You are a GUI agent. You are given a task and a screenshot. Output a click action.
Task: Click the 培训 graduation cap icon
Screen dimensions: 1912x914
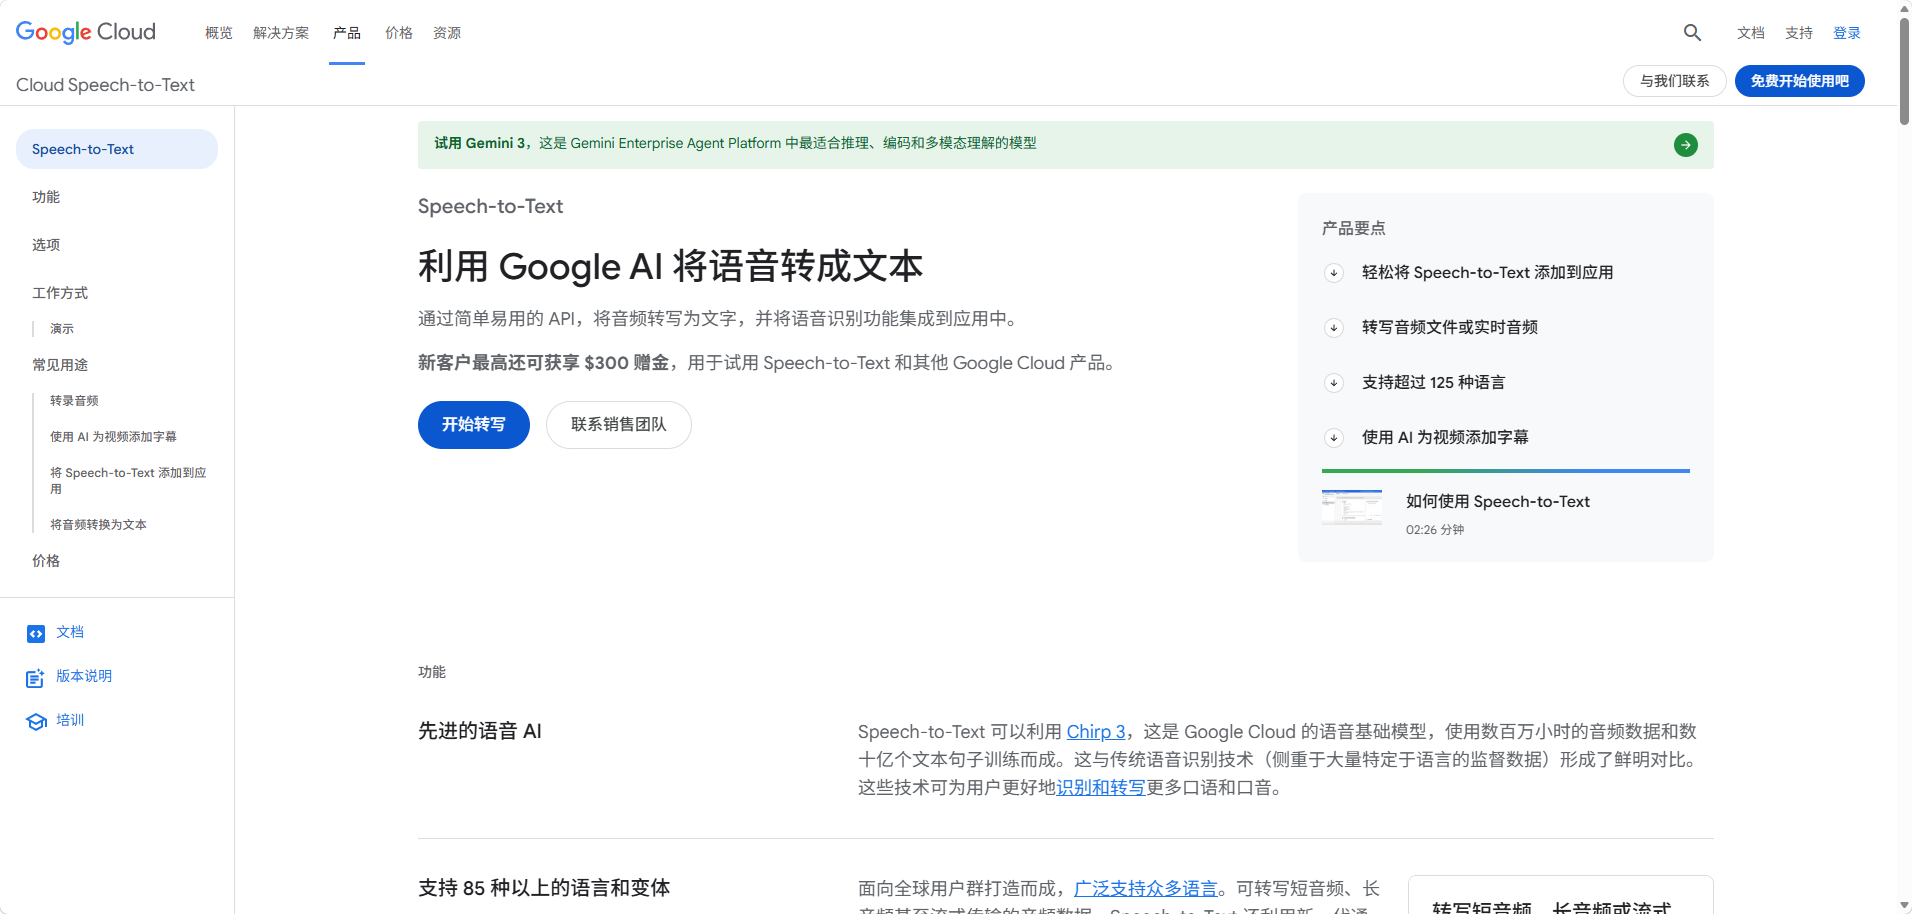[x=36, y=722]
